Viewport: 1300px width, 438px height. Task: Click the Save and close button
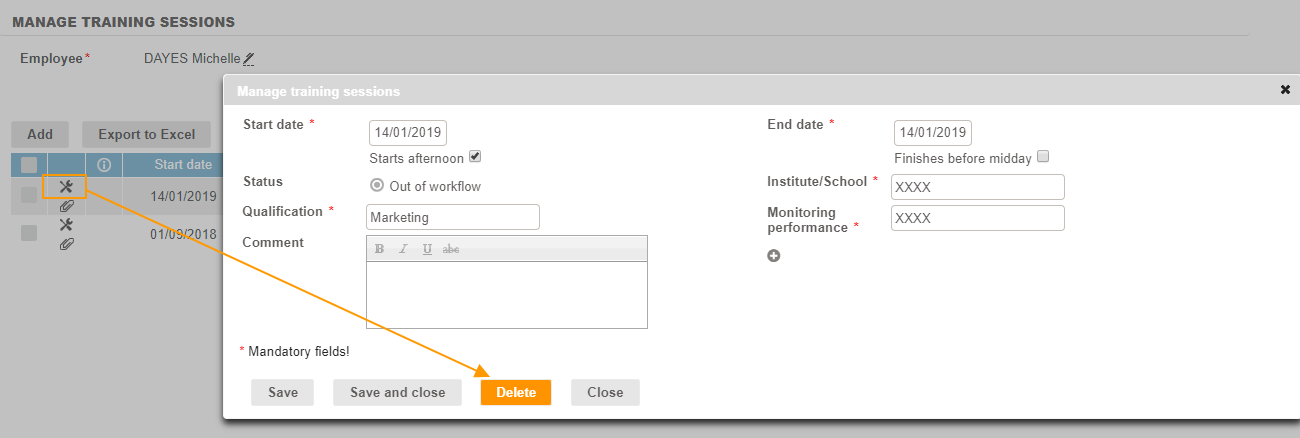[x=397, y=393]
